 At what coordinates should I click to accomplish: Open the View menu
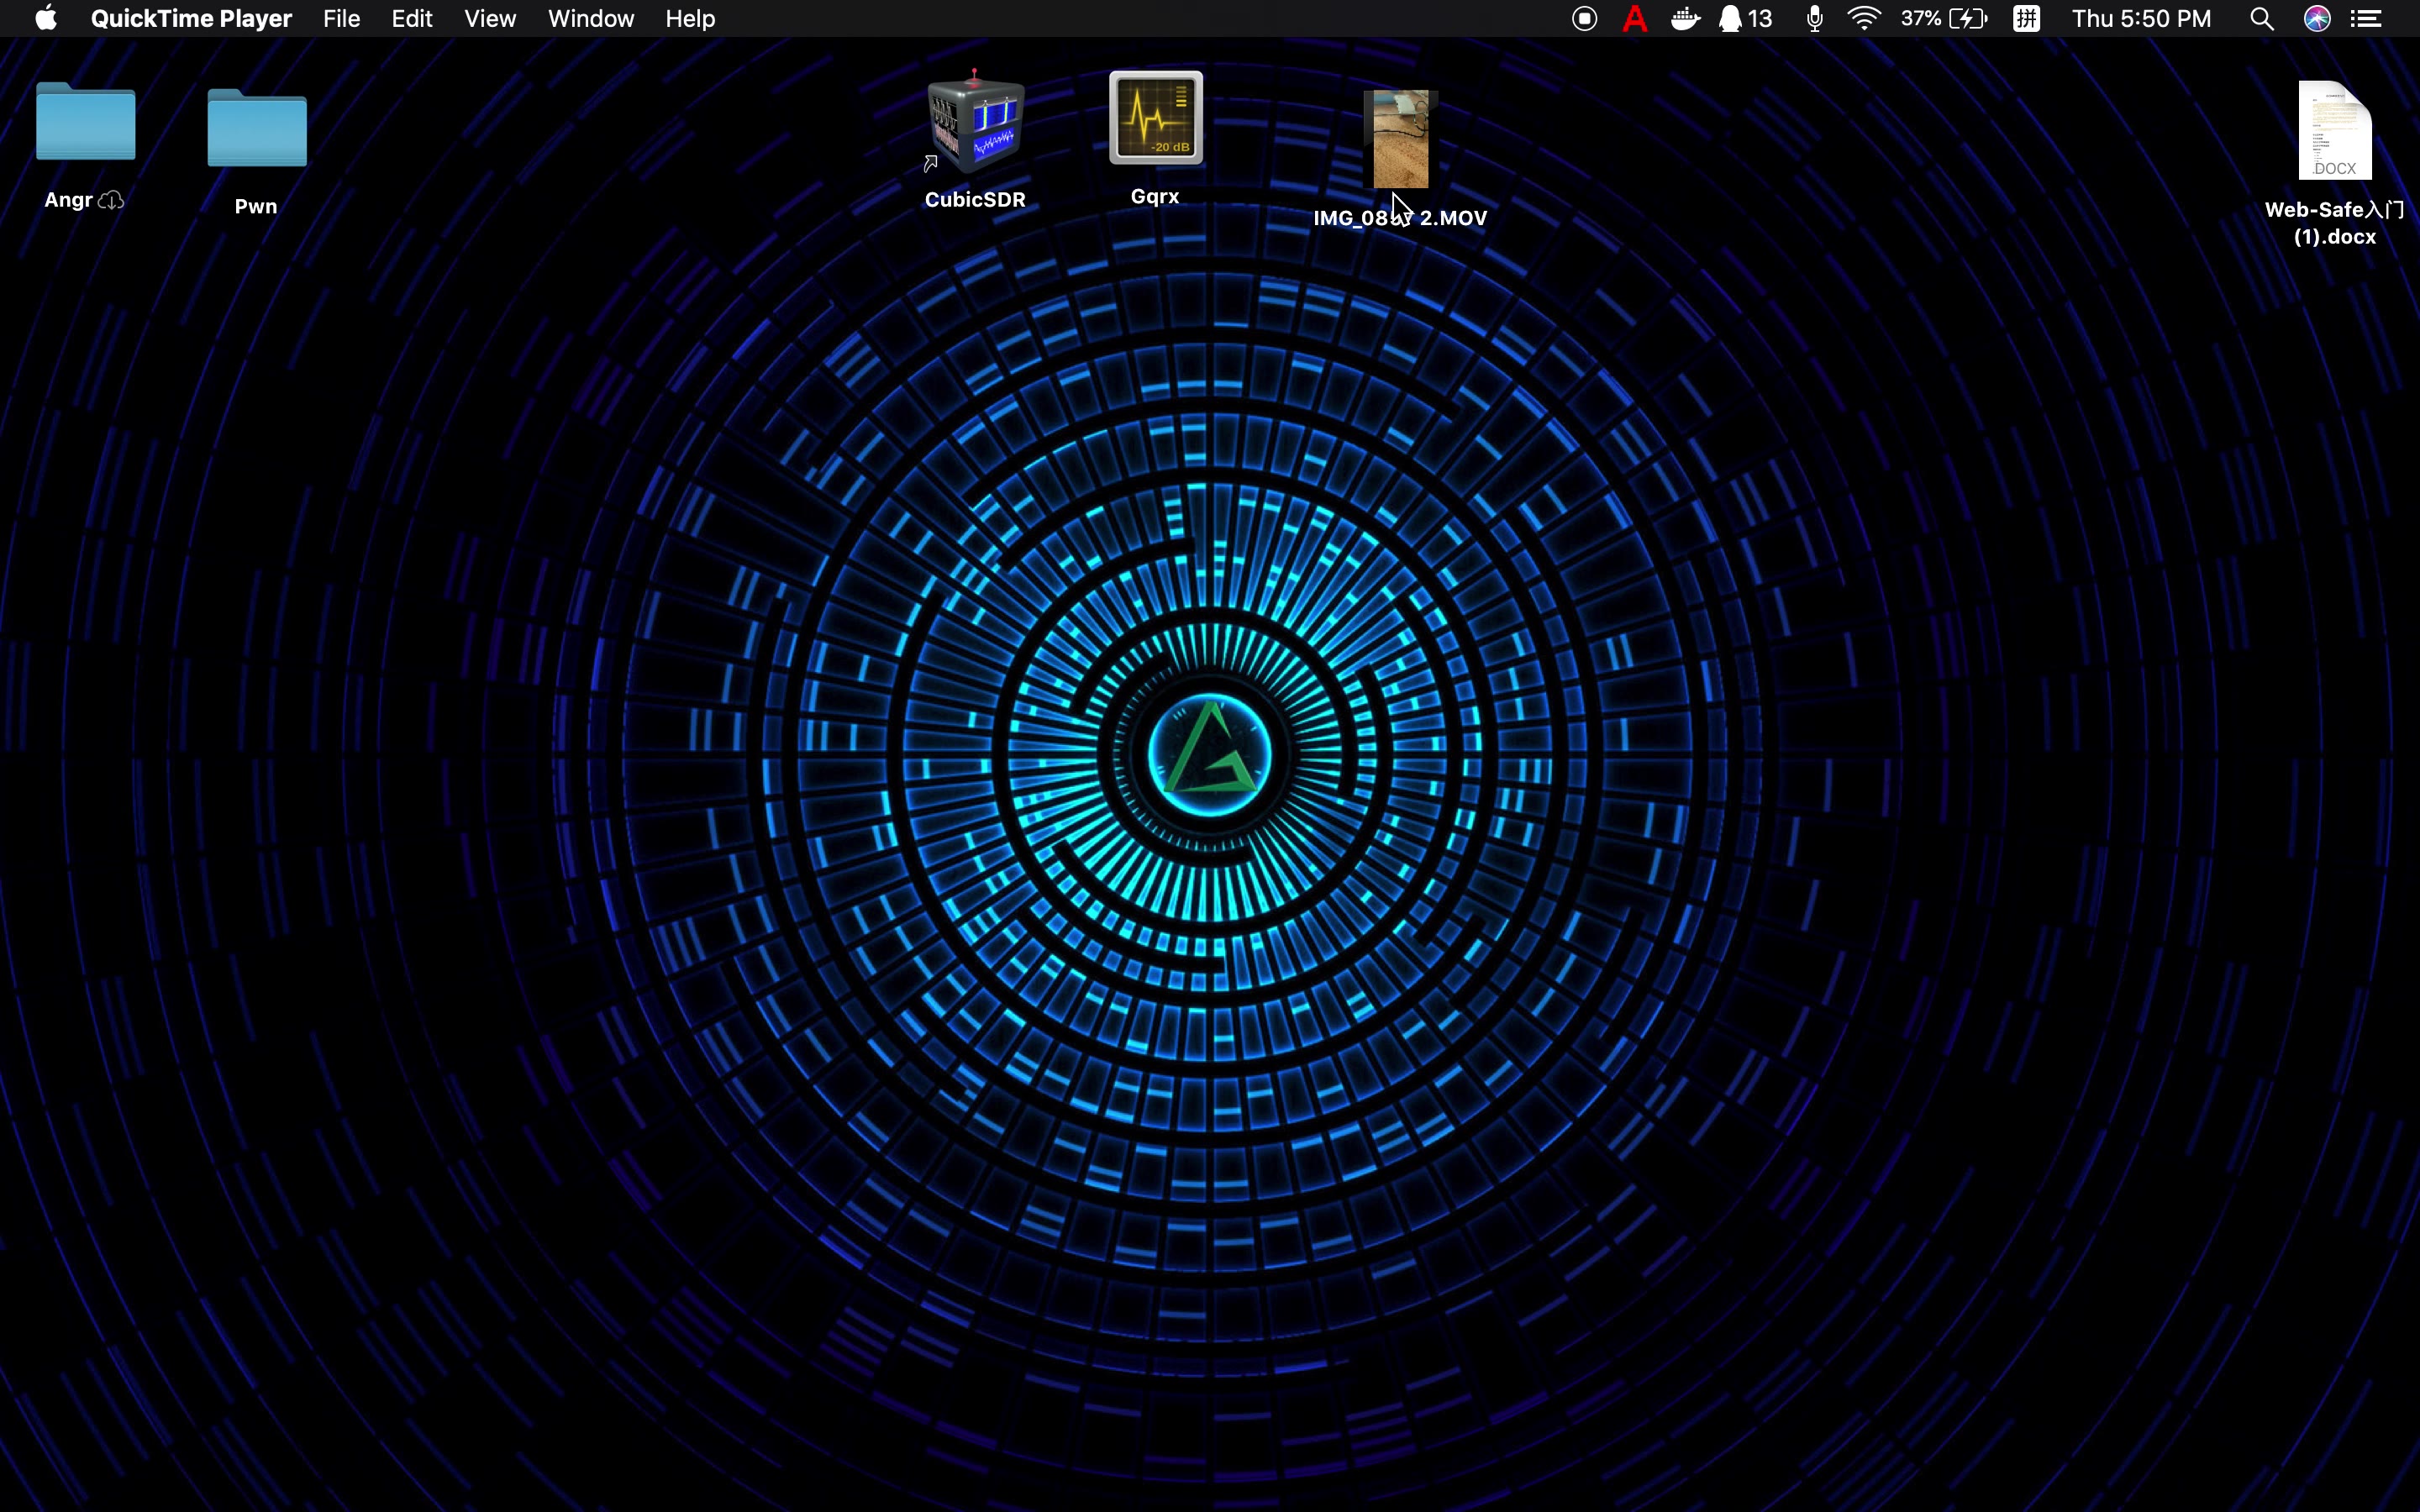pos(490,19)
